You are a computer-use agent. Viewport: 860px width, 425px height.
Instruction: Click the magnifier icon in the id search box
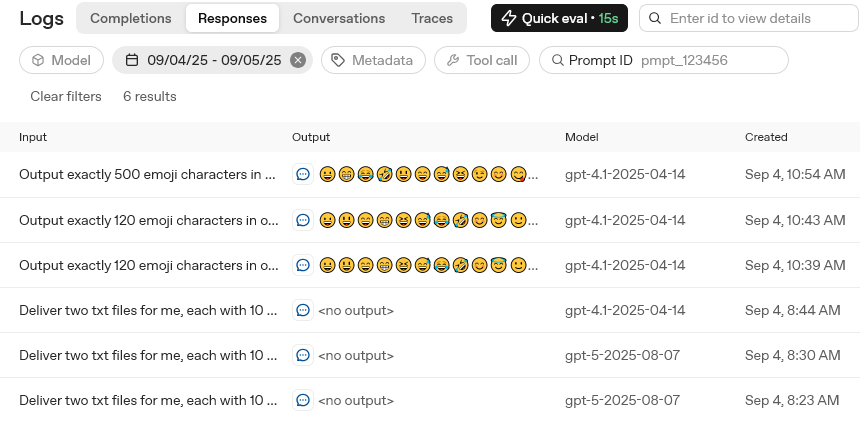(656, 18)
